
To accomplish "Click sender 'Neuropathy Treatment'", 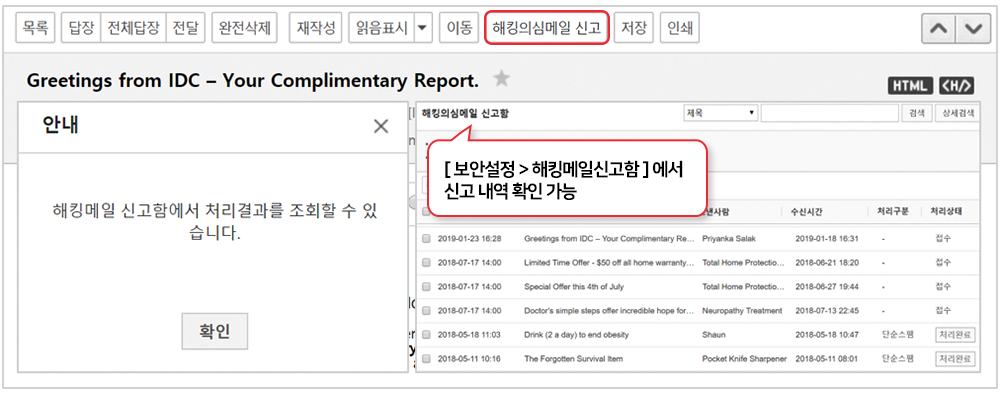I will [742, 311].
